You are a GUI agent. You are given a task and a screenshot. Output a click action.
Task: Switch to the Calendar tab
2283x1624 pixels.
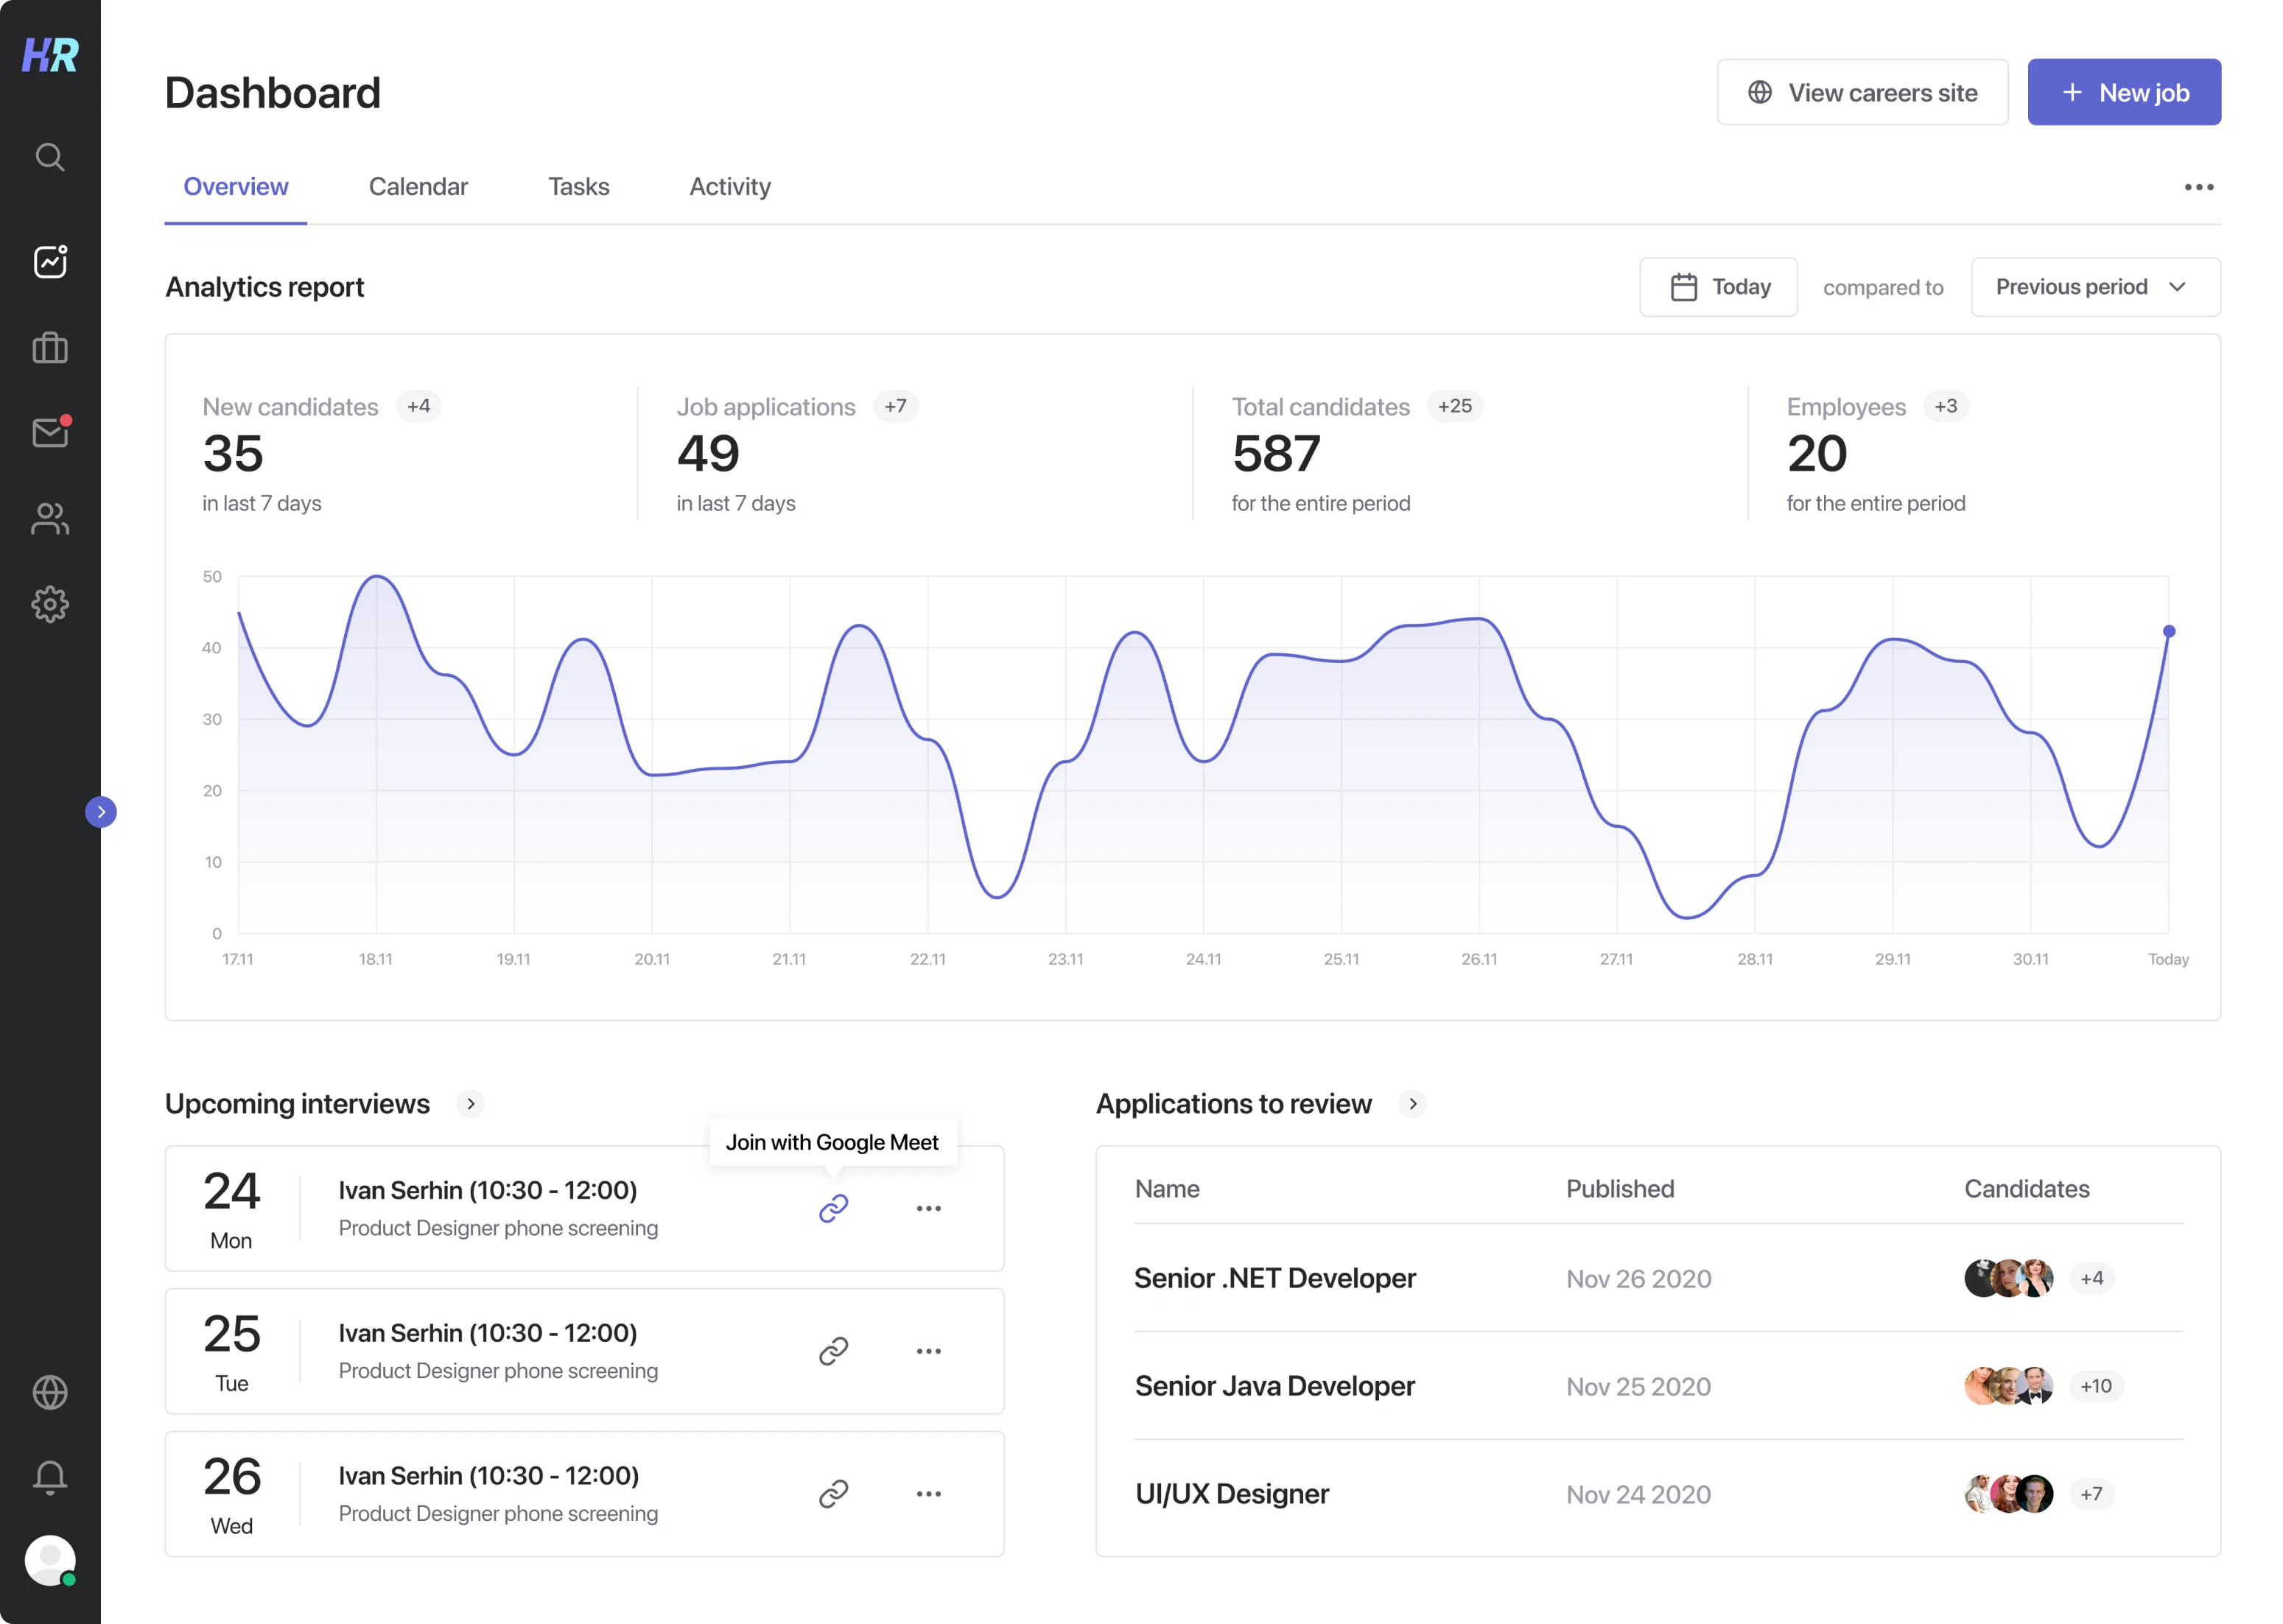[418, 186]
